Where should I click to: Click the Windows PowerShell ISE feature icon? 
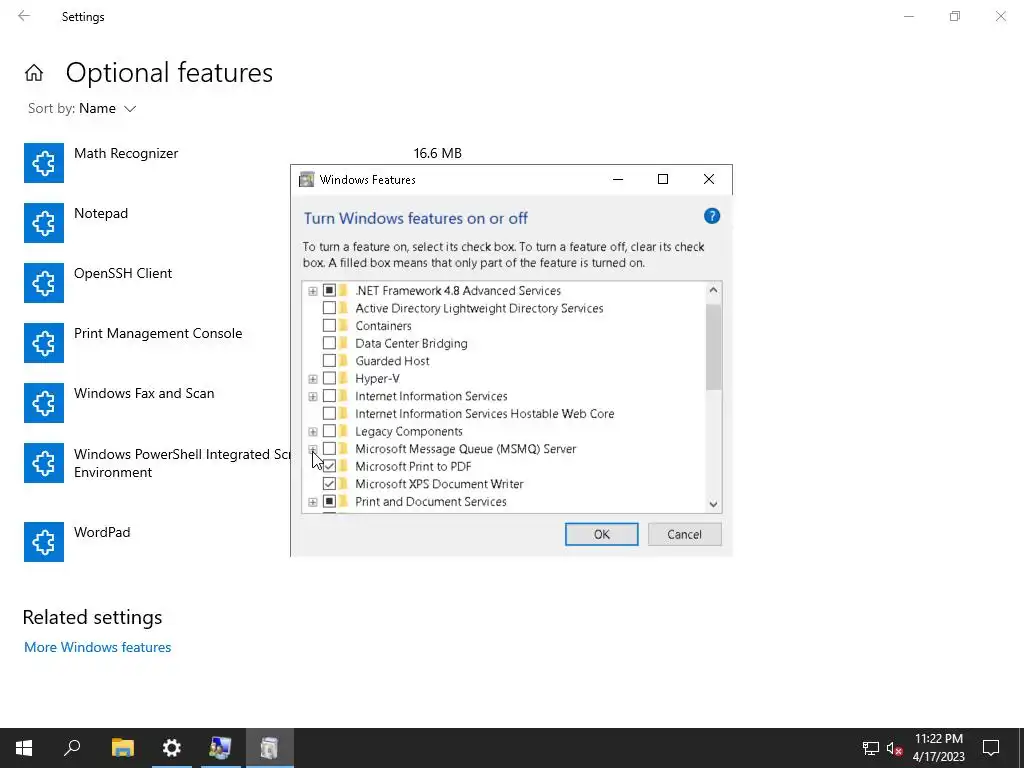44,463
